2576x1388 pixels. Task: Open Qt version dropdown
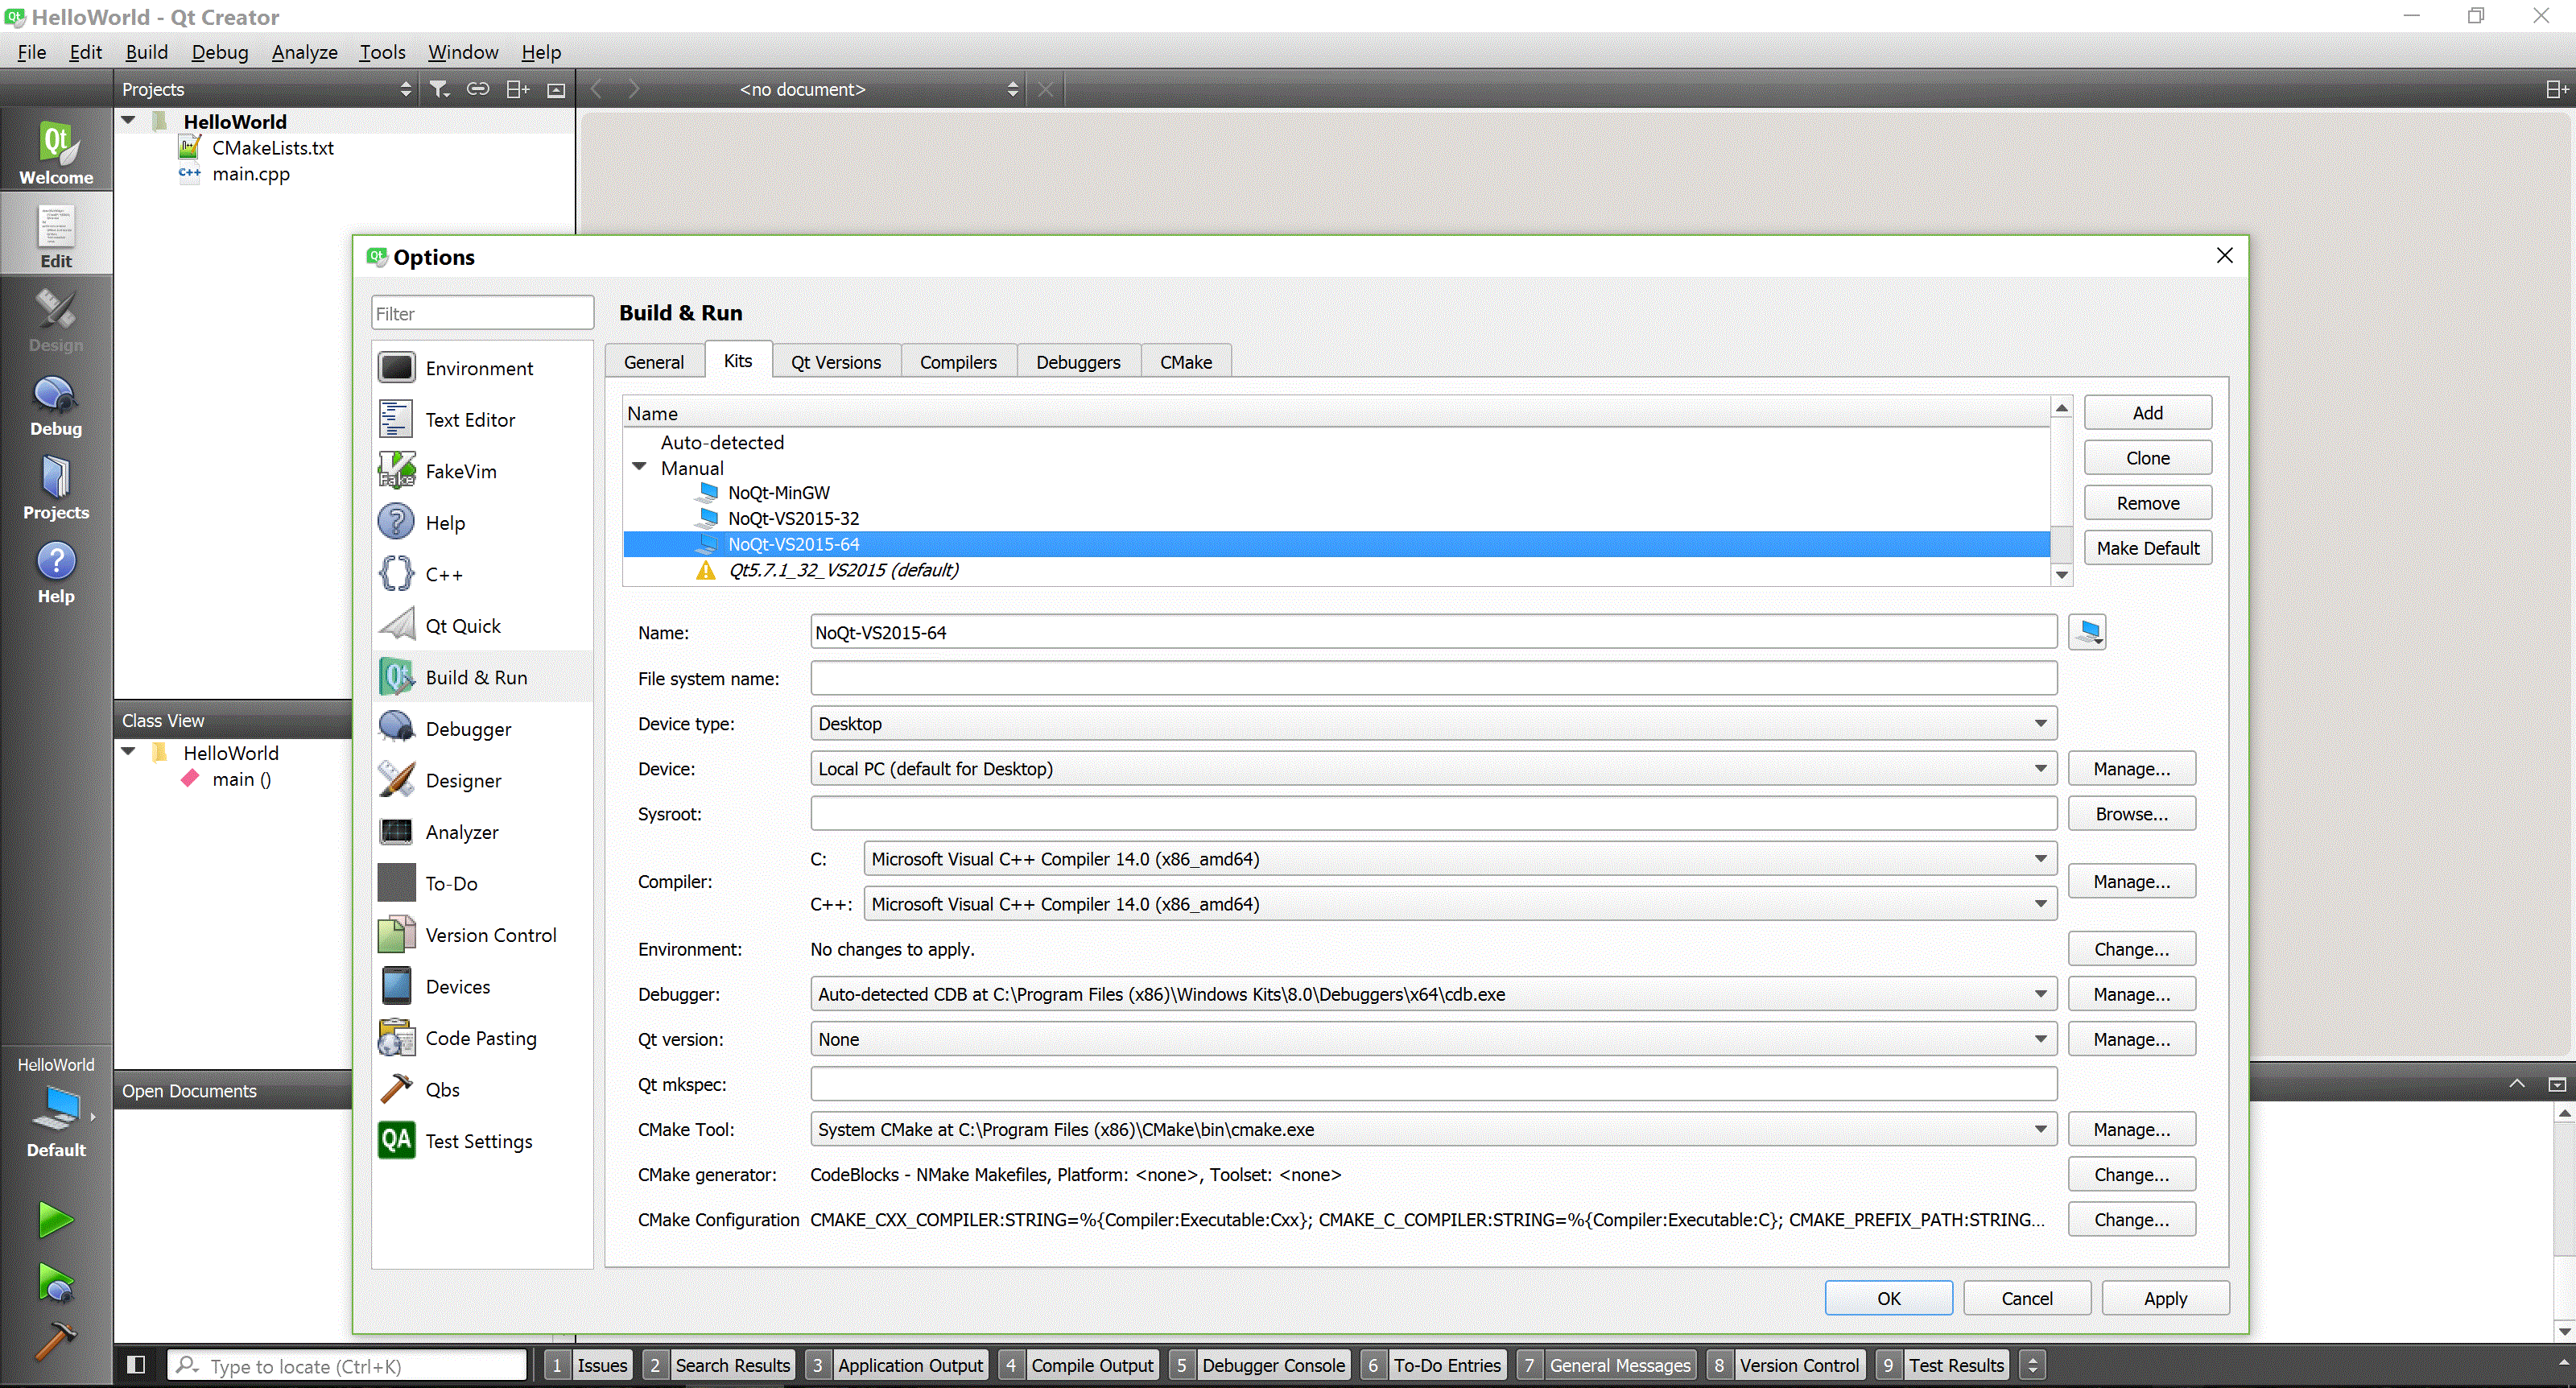[x=1433, y=1039]
